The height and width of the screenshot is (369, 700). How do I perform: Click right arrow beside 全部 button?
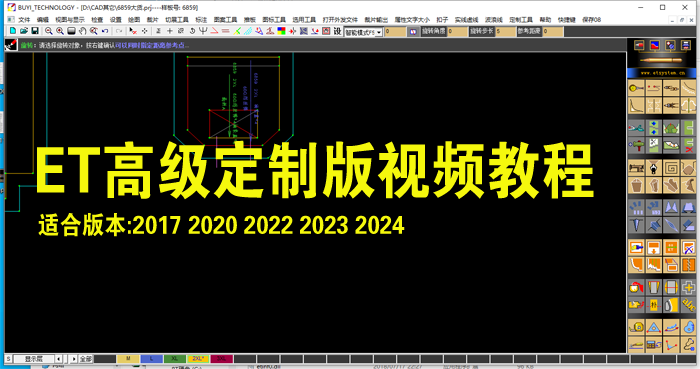click(x=74, y=359)
